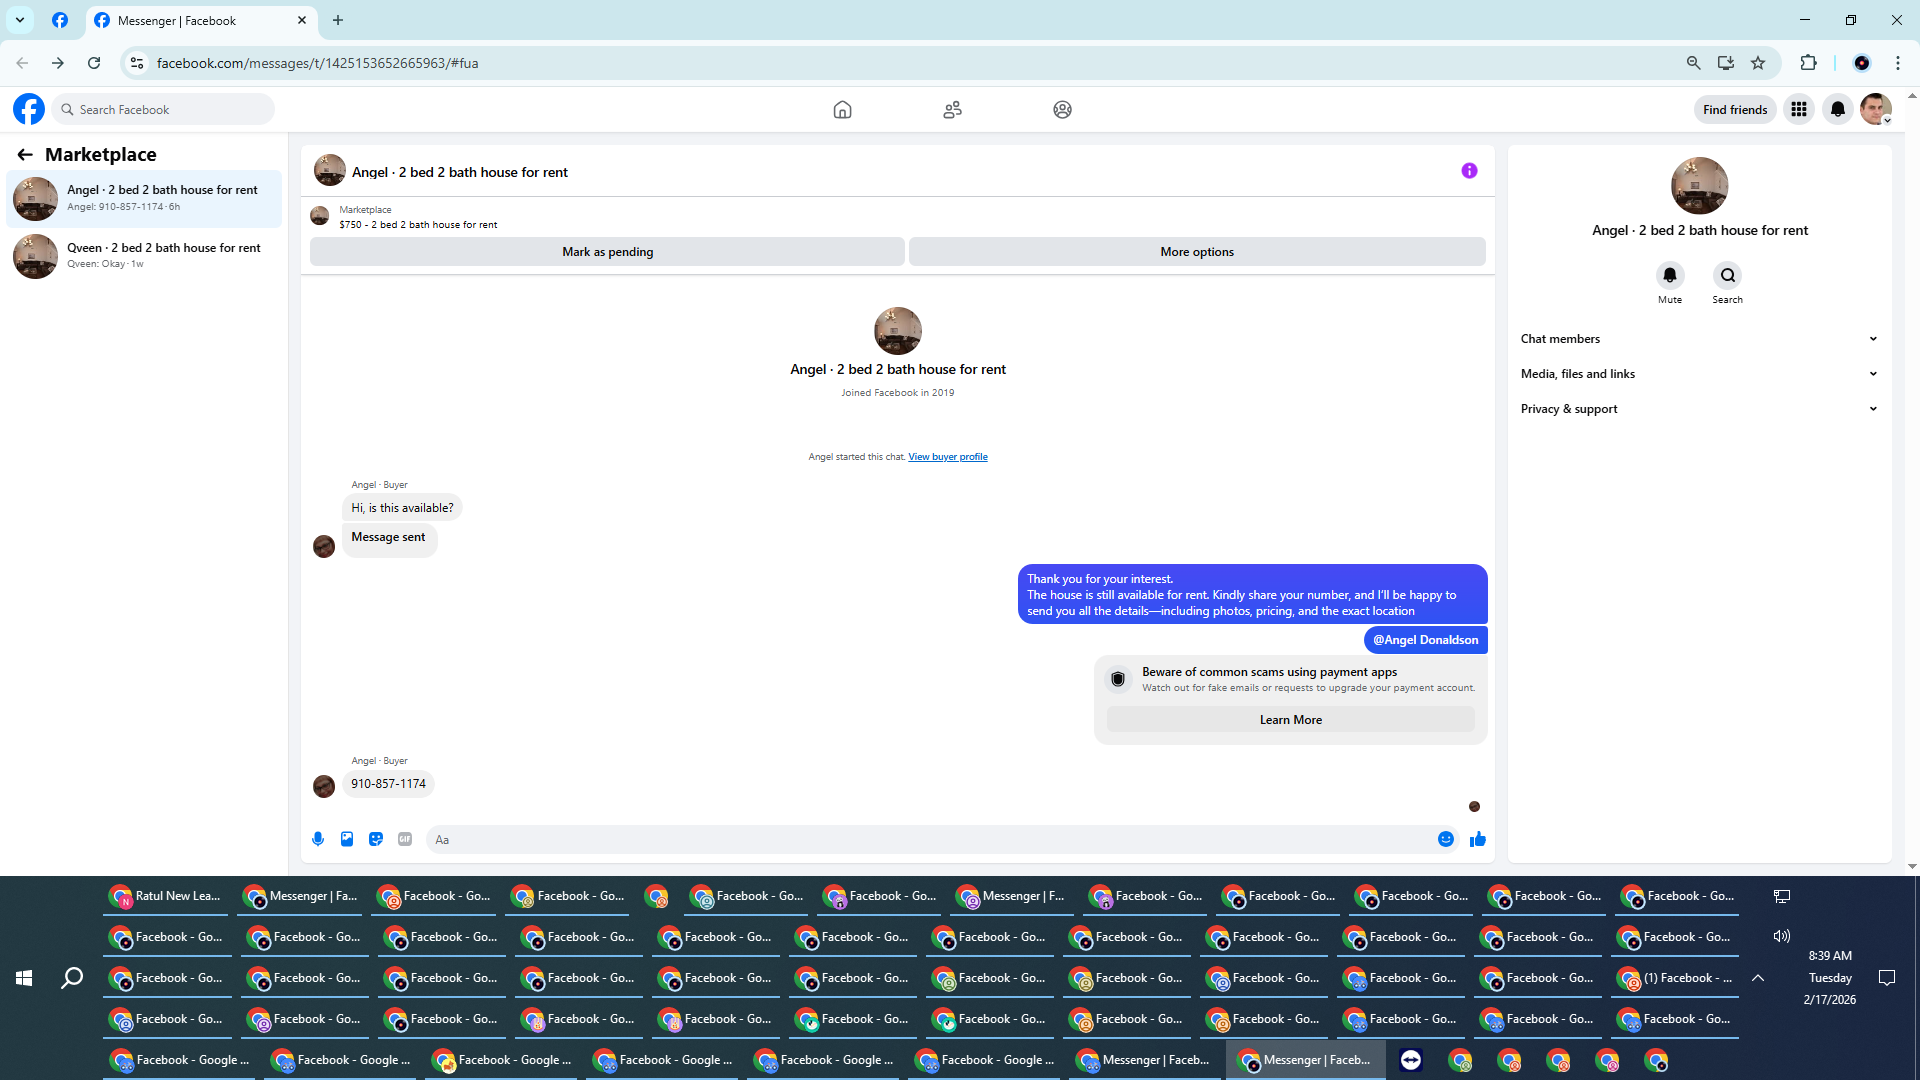Open the Qveen chat in Marketplace list
1920x1080 pixels.
pos(145,256)
